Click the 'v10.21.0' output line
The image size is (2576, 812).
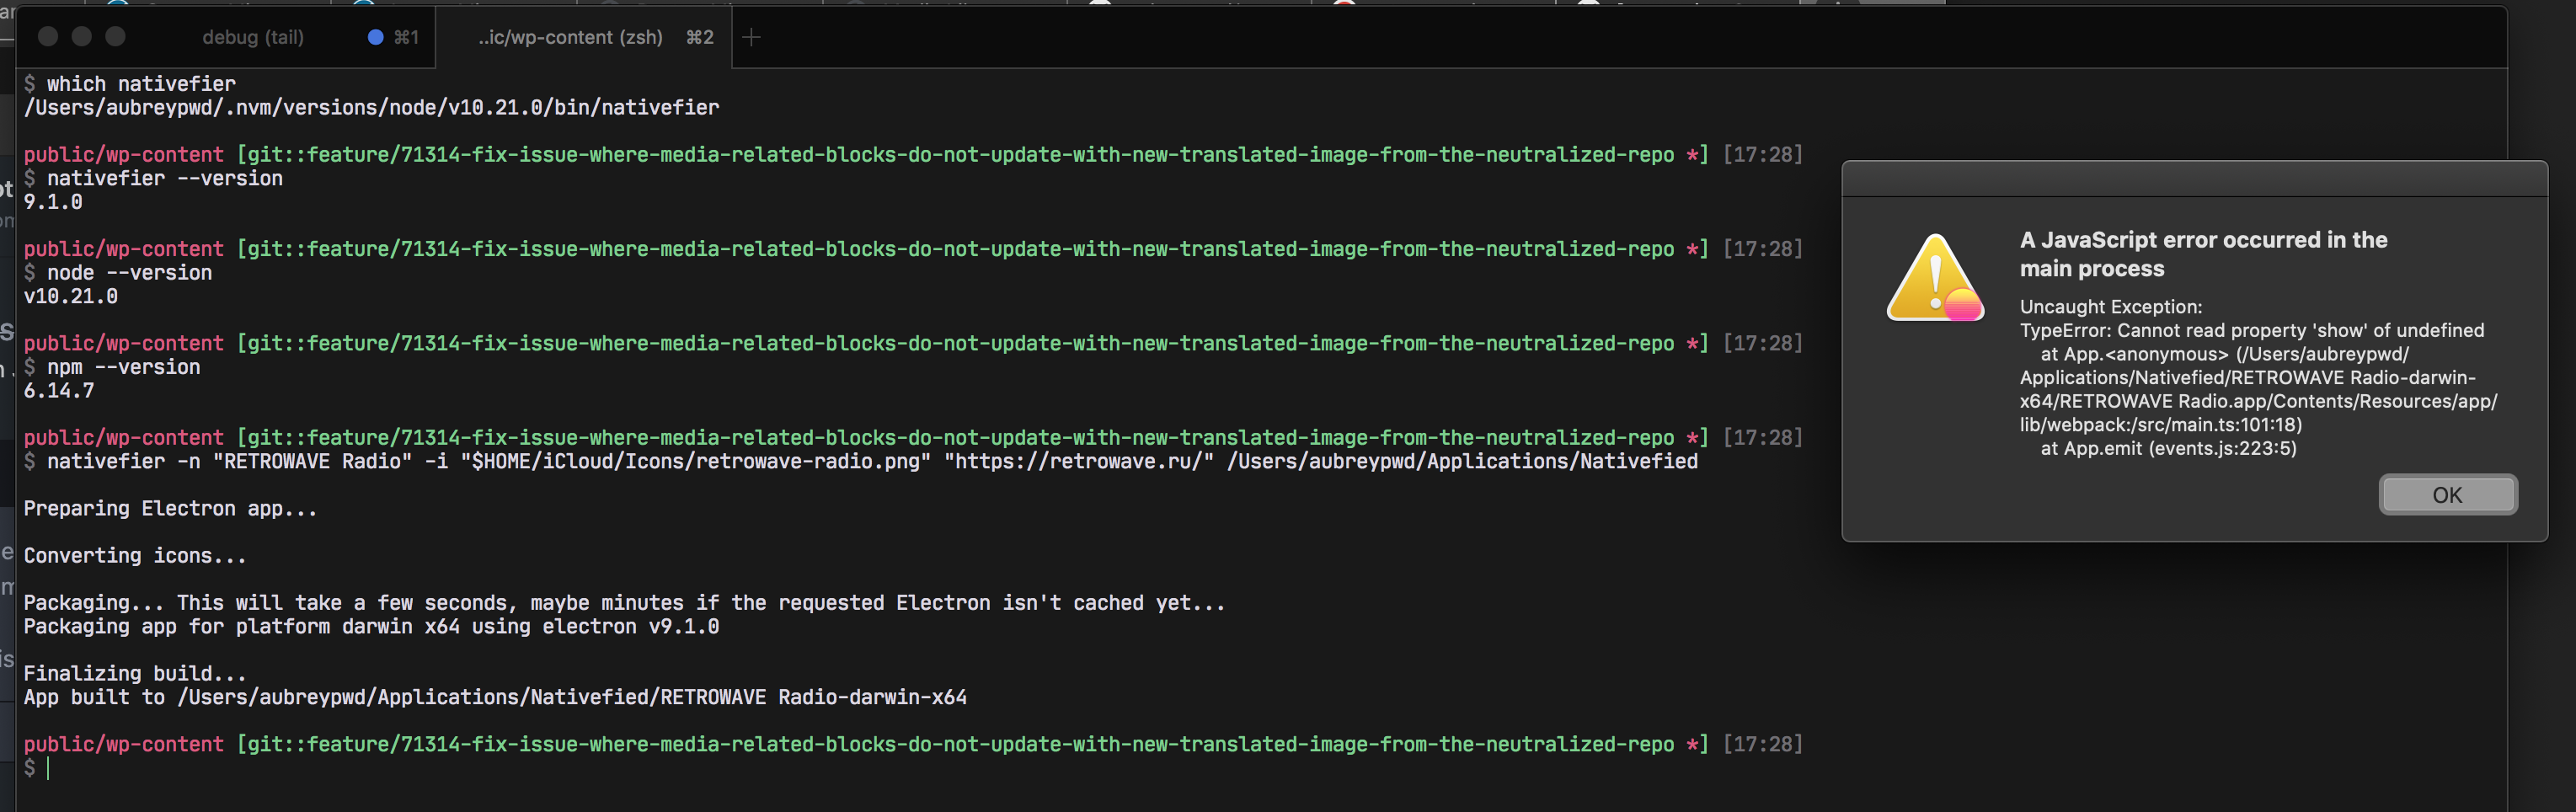coord(70,296)
